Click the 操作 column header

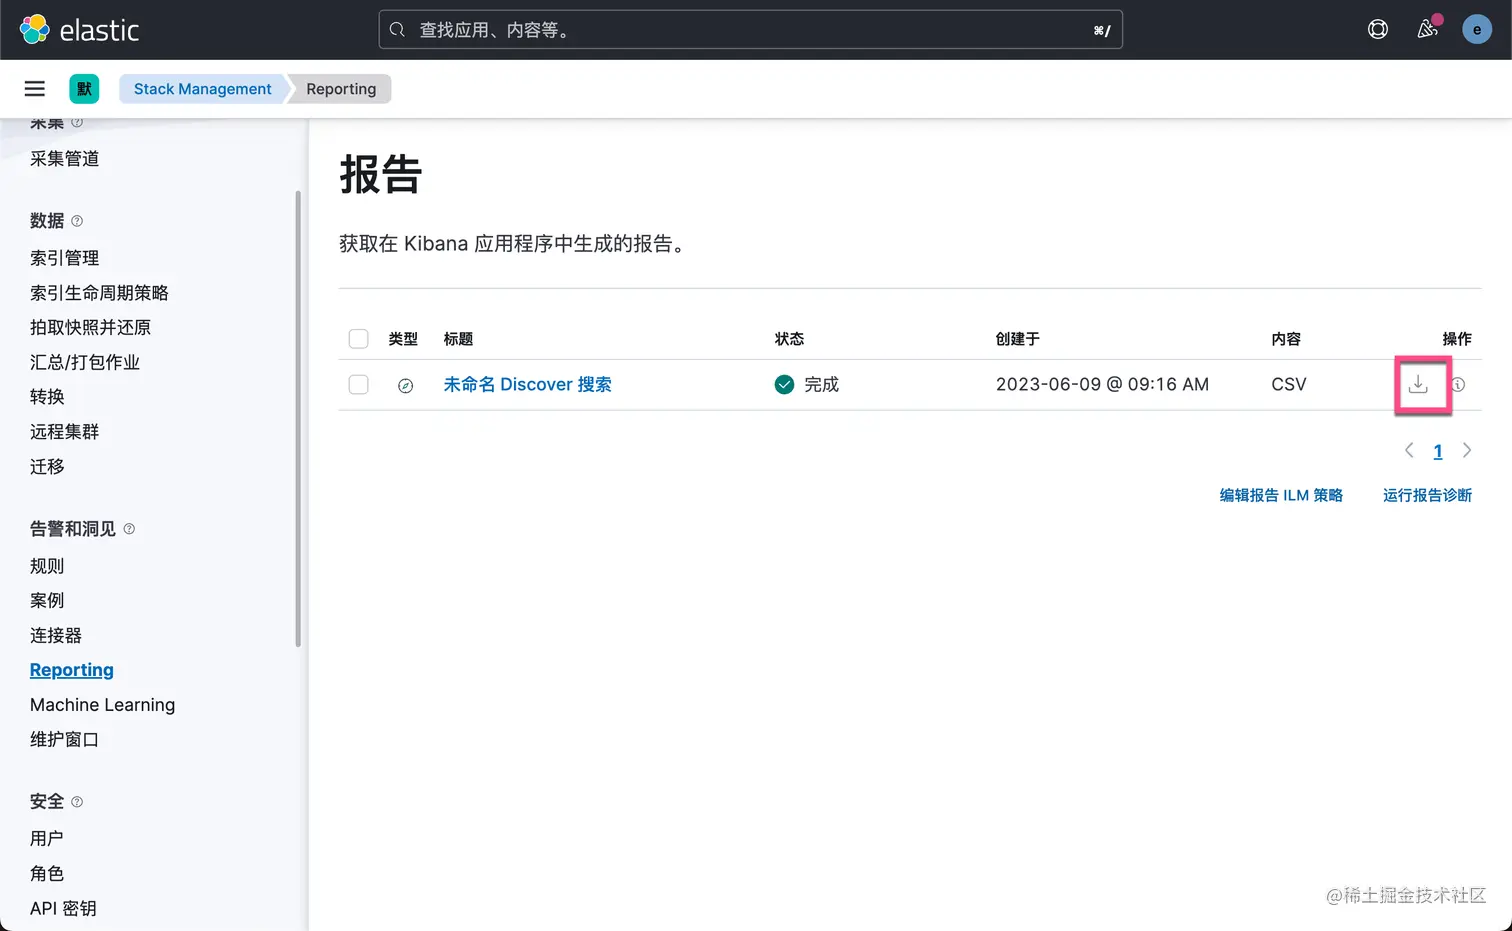click(x=1457, y=339)
